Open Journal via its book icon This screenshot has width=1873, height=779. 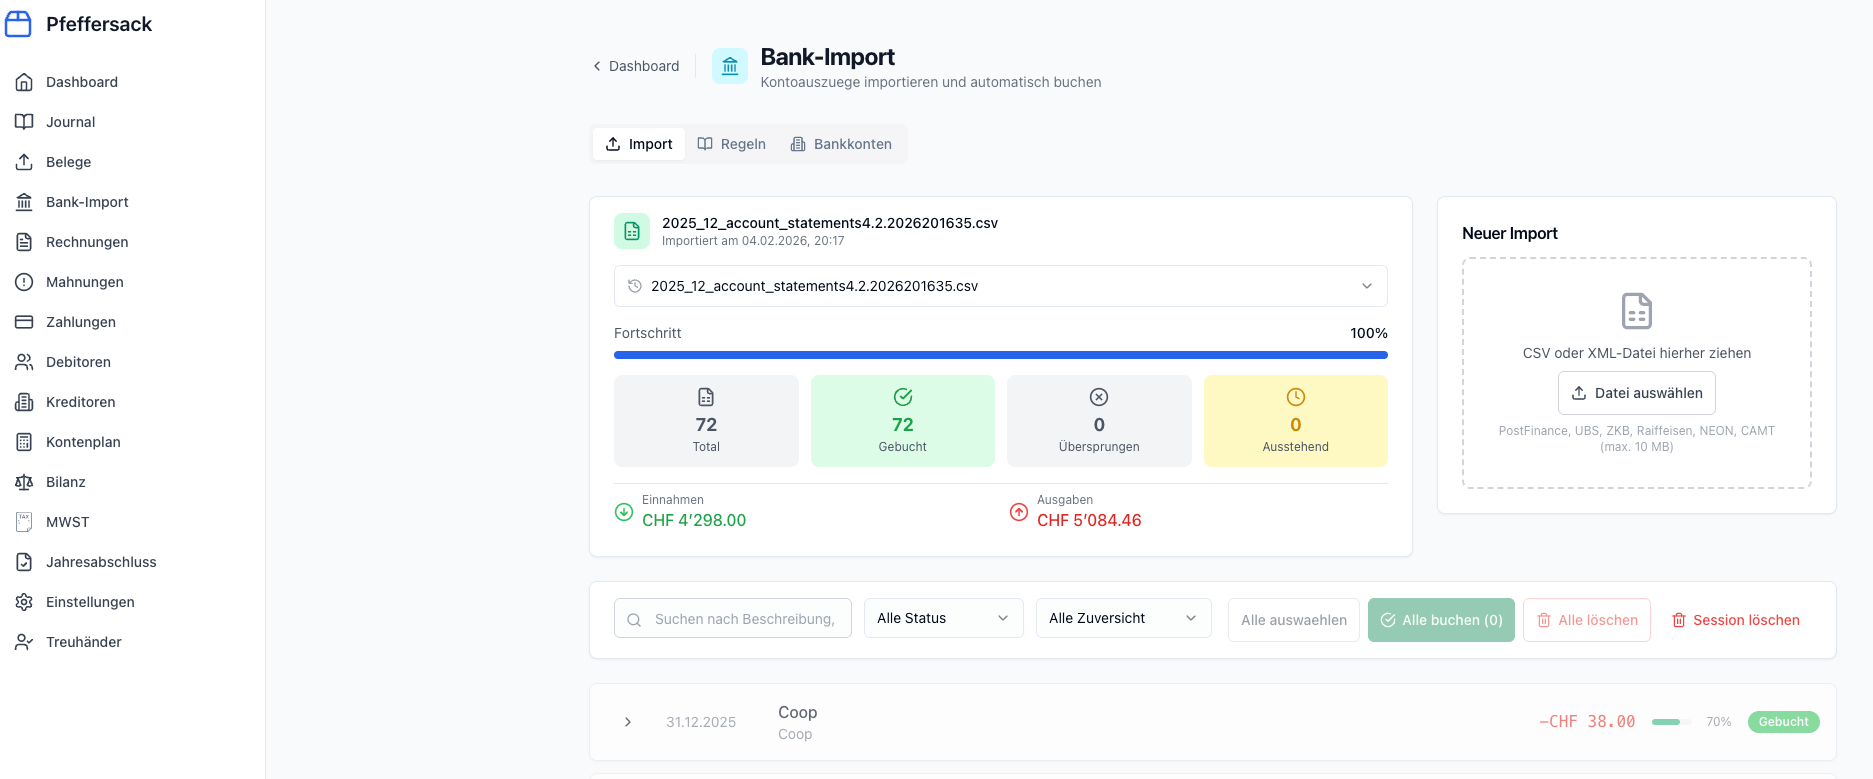pos(24,122)
